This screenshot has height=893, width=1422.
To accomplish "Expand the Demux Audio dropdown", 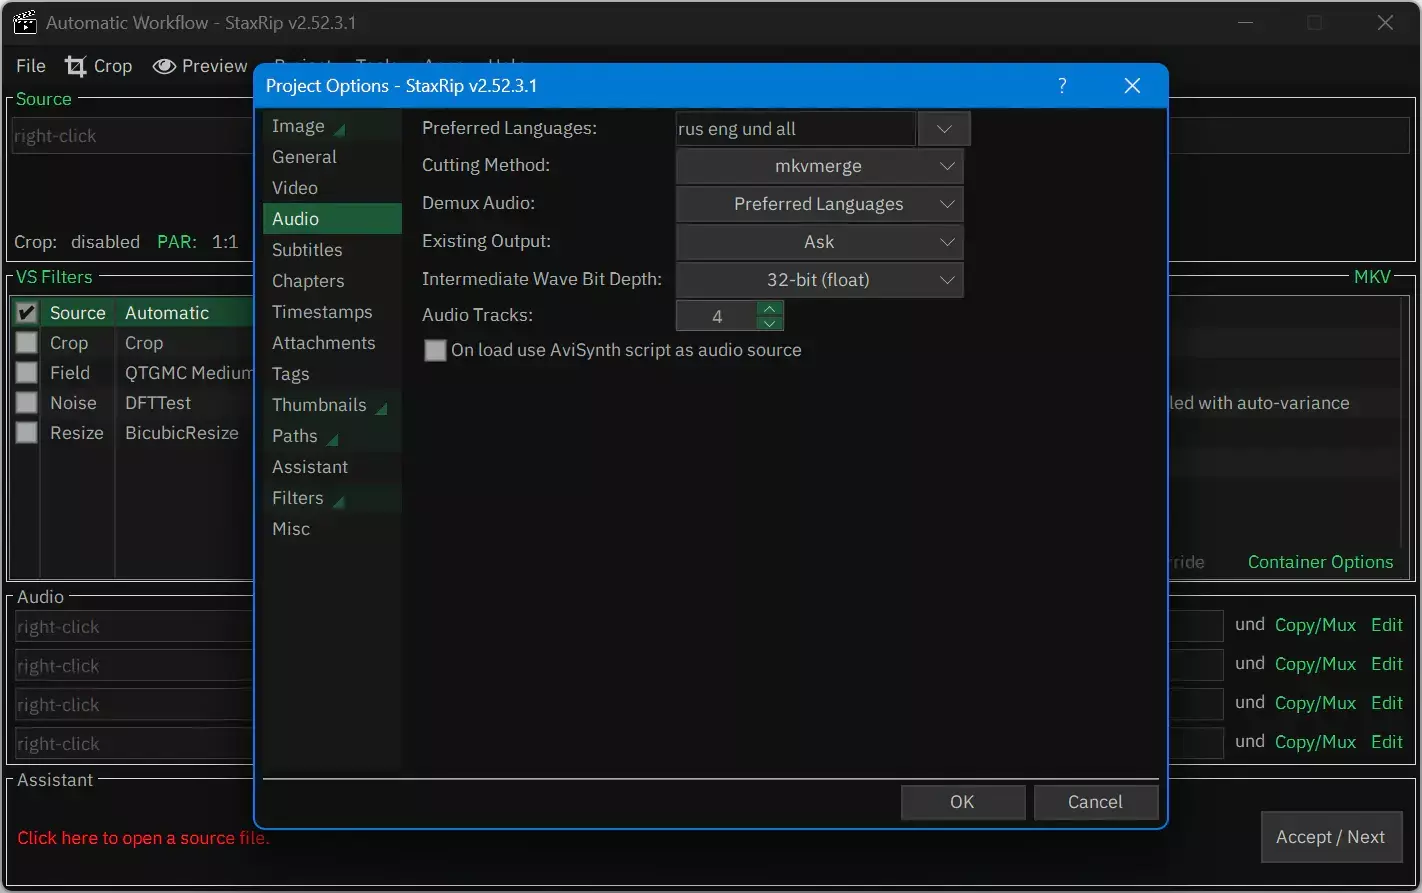I will pyautogui.click(x=819, y=204).
